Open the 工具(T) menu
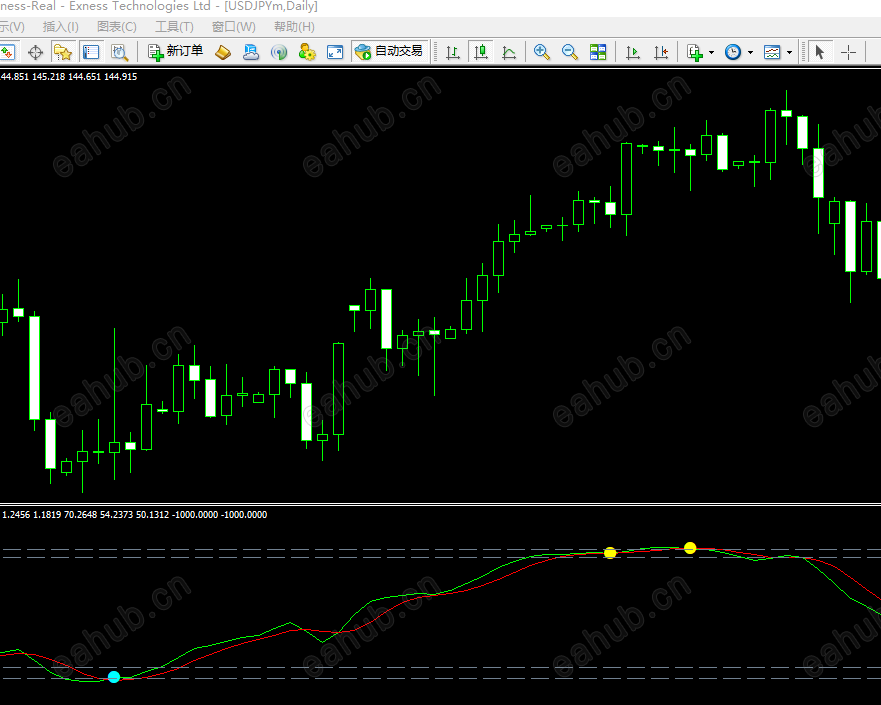This screenshot has height=705, width=881. pyautogui.click(x=174, y=26)
